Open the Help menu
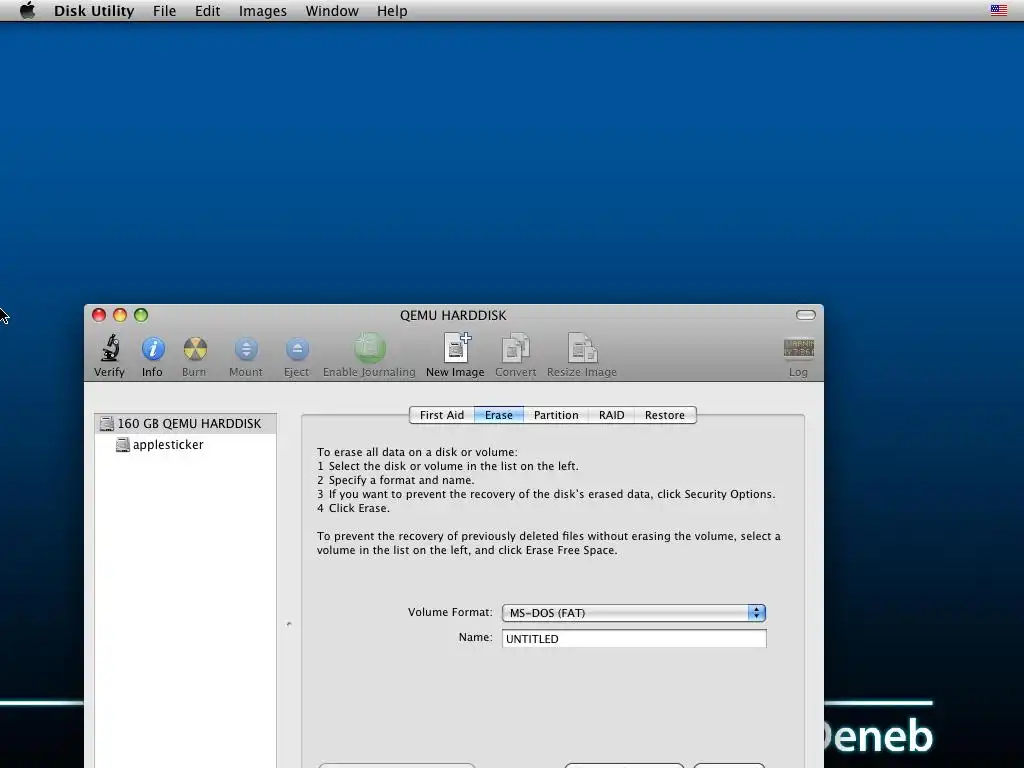Viewport: 1024px width, 768px height. pyautogui.click(x=392, y=10)
